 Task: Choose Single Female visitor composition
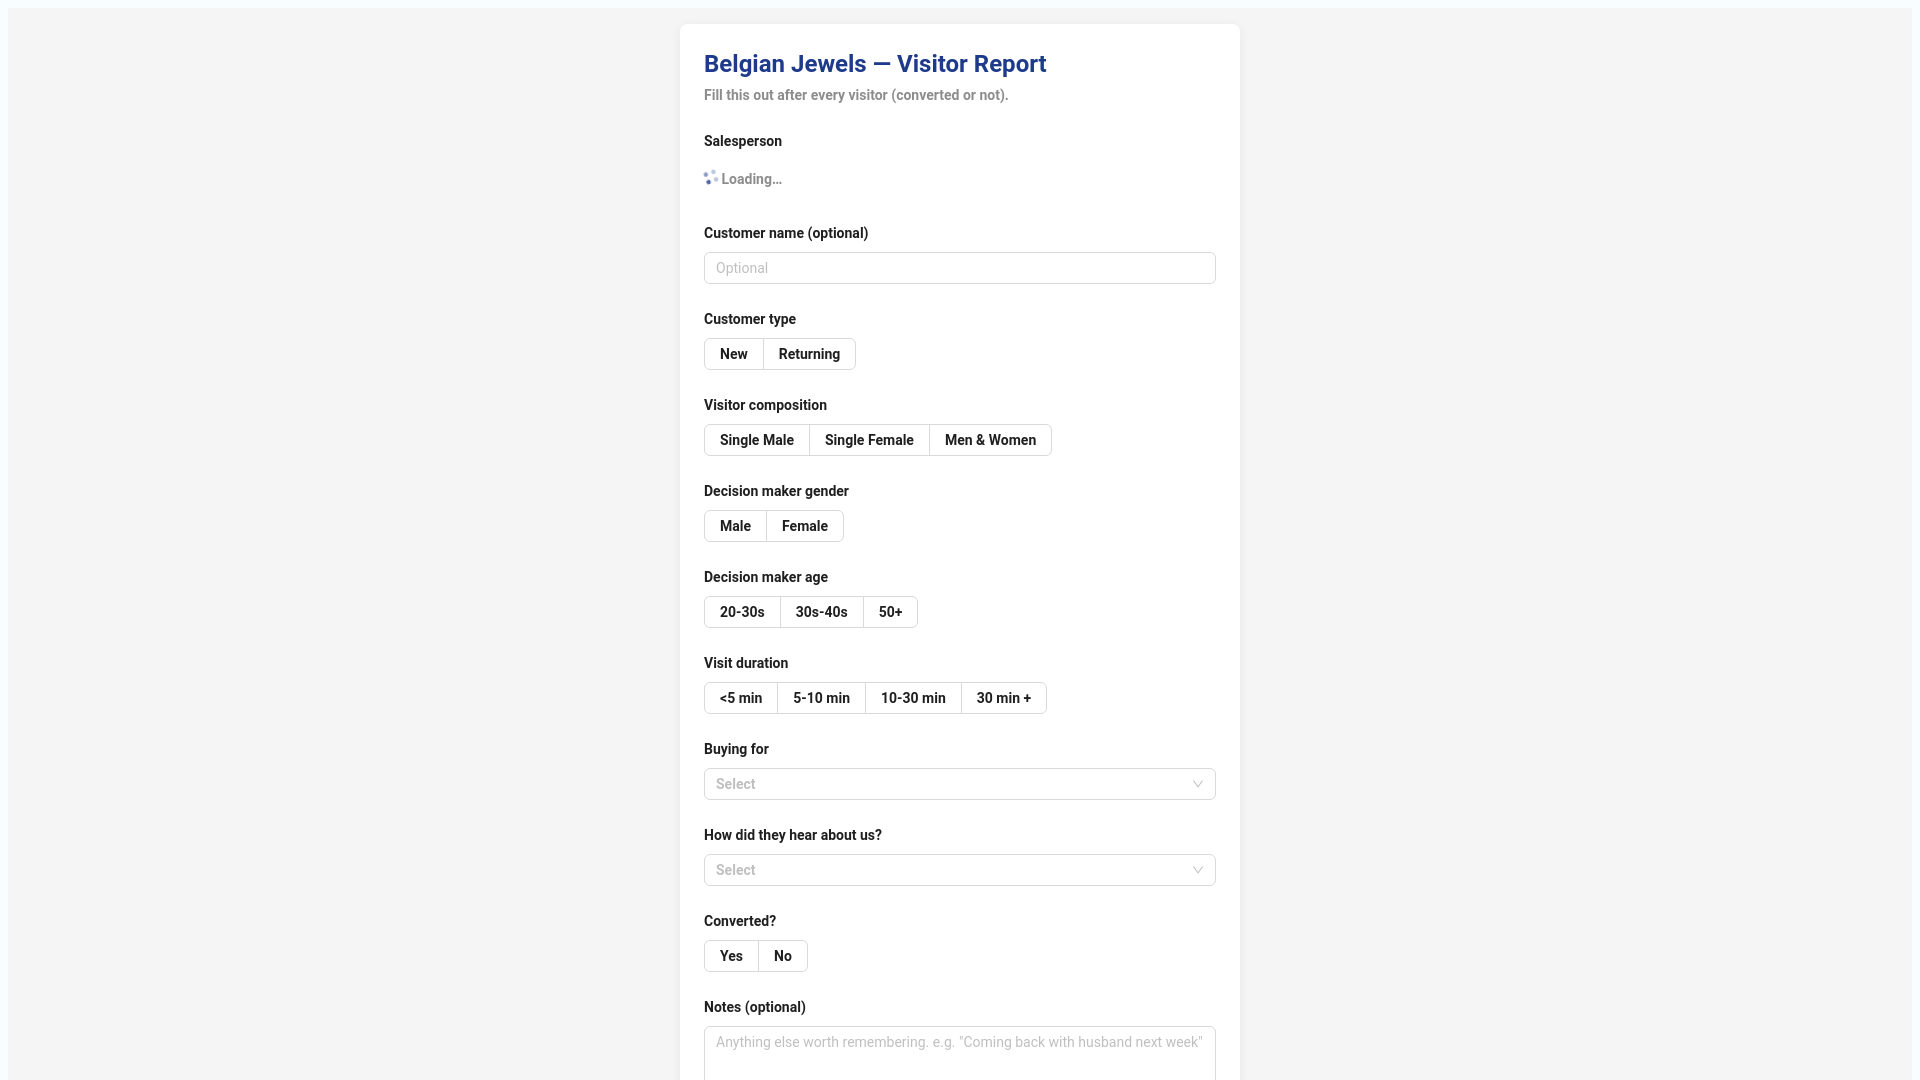pos(869,440)
